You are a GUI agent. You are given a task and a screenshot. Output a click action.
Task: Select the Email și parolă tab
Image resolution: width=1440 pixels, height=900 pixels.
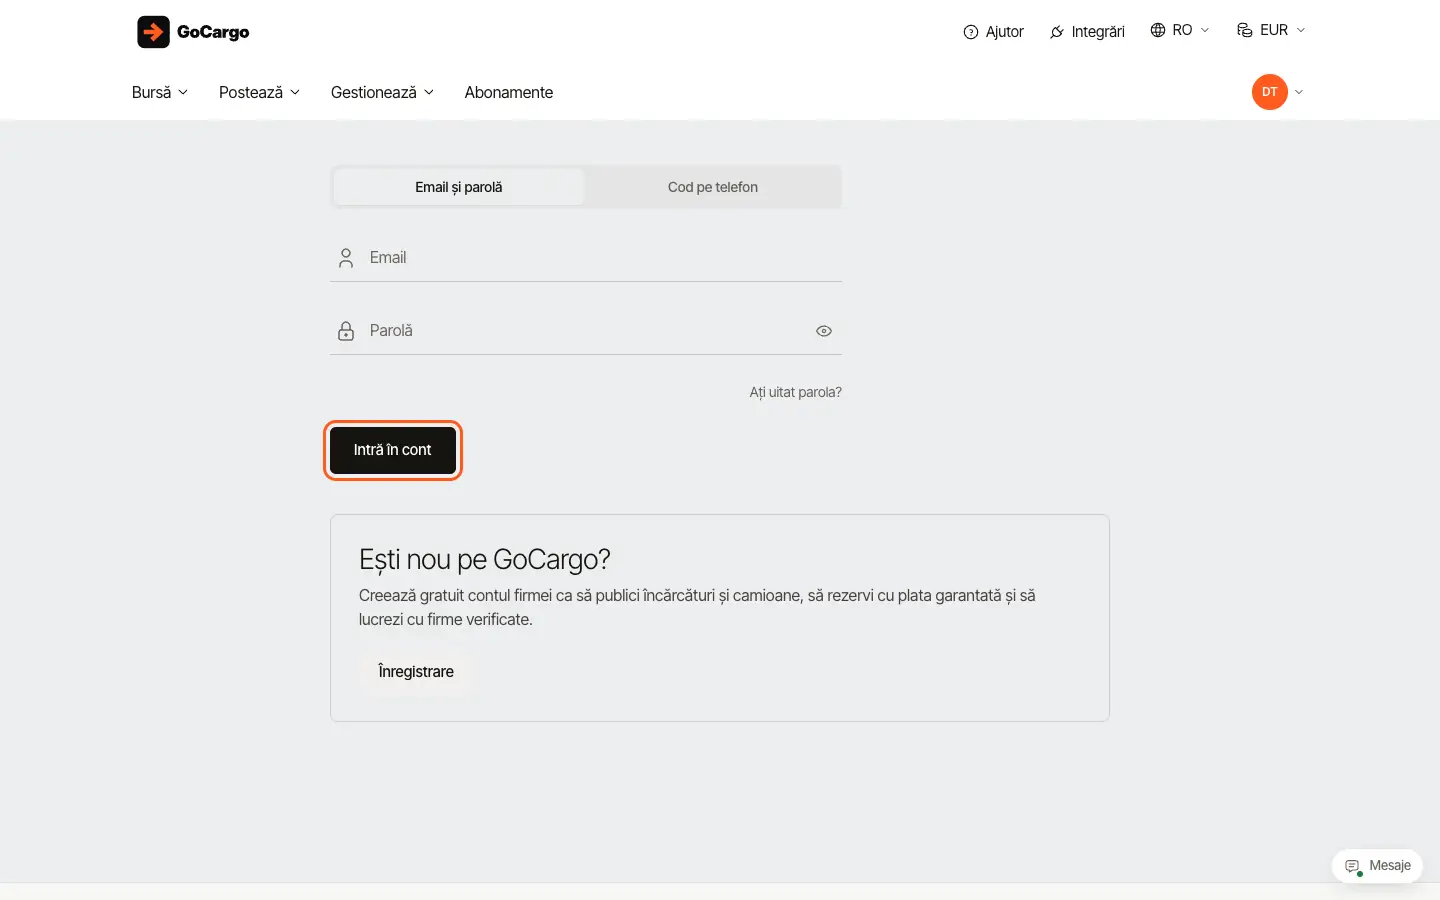tap(459, 187)
